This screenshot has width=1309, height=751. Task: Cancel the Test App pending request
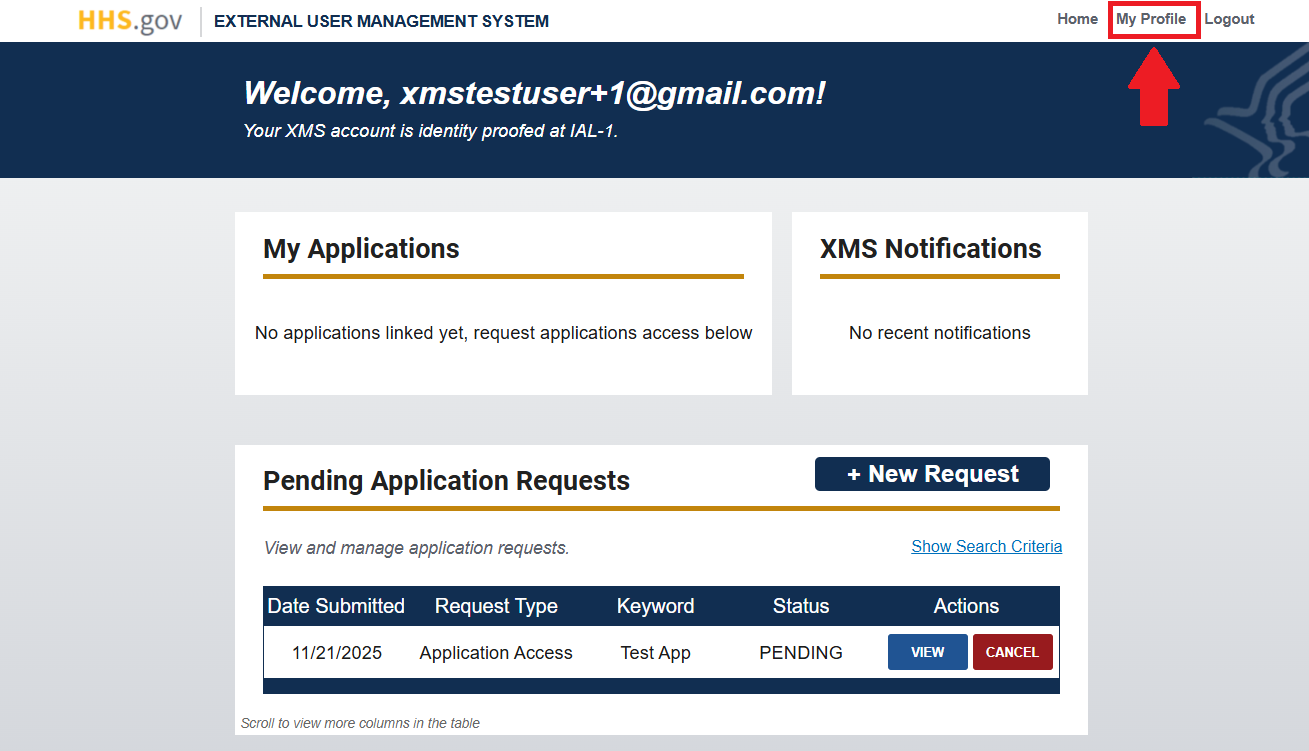[x=1012, y=652]
